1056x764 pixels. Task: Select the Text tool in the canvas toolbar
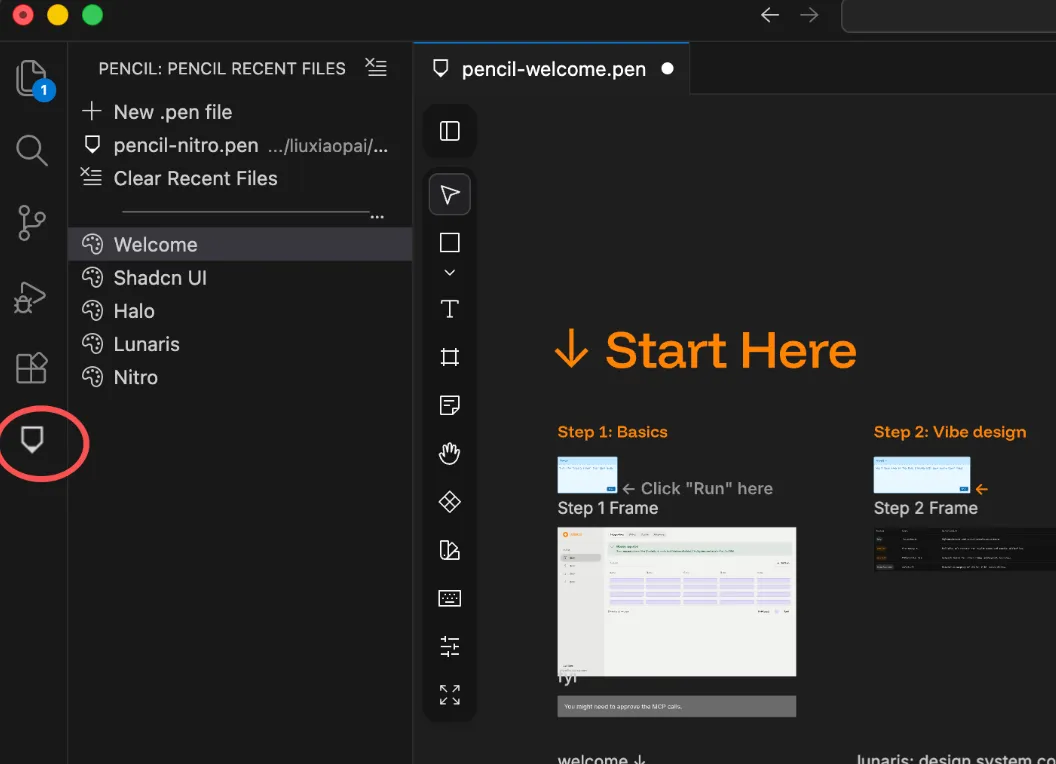point(449,309)
